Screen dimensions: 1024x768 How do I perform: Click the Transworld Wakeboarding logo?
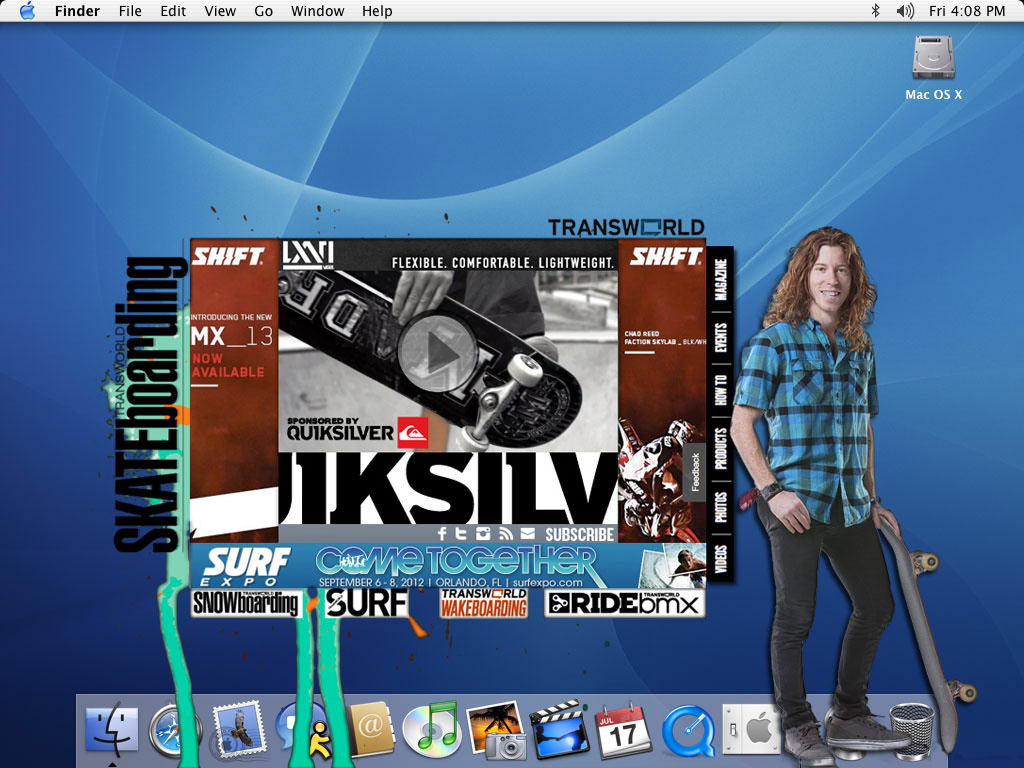pyautogui.click(x=484, y=603)
